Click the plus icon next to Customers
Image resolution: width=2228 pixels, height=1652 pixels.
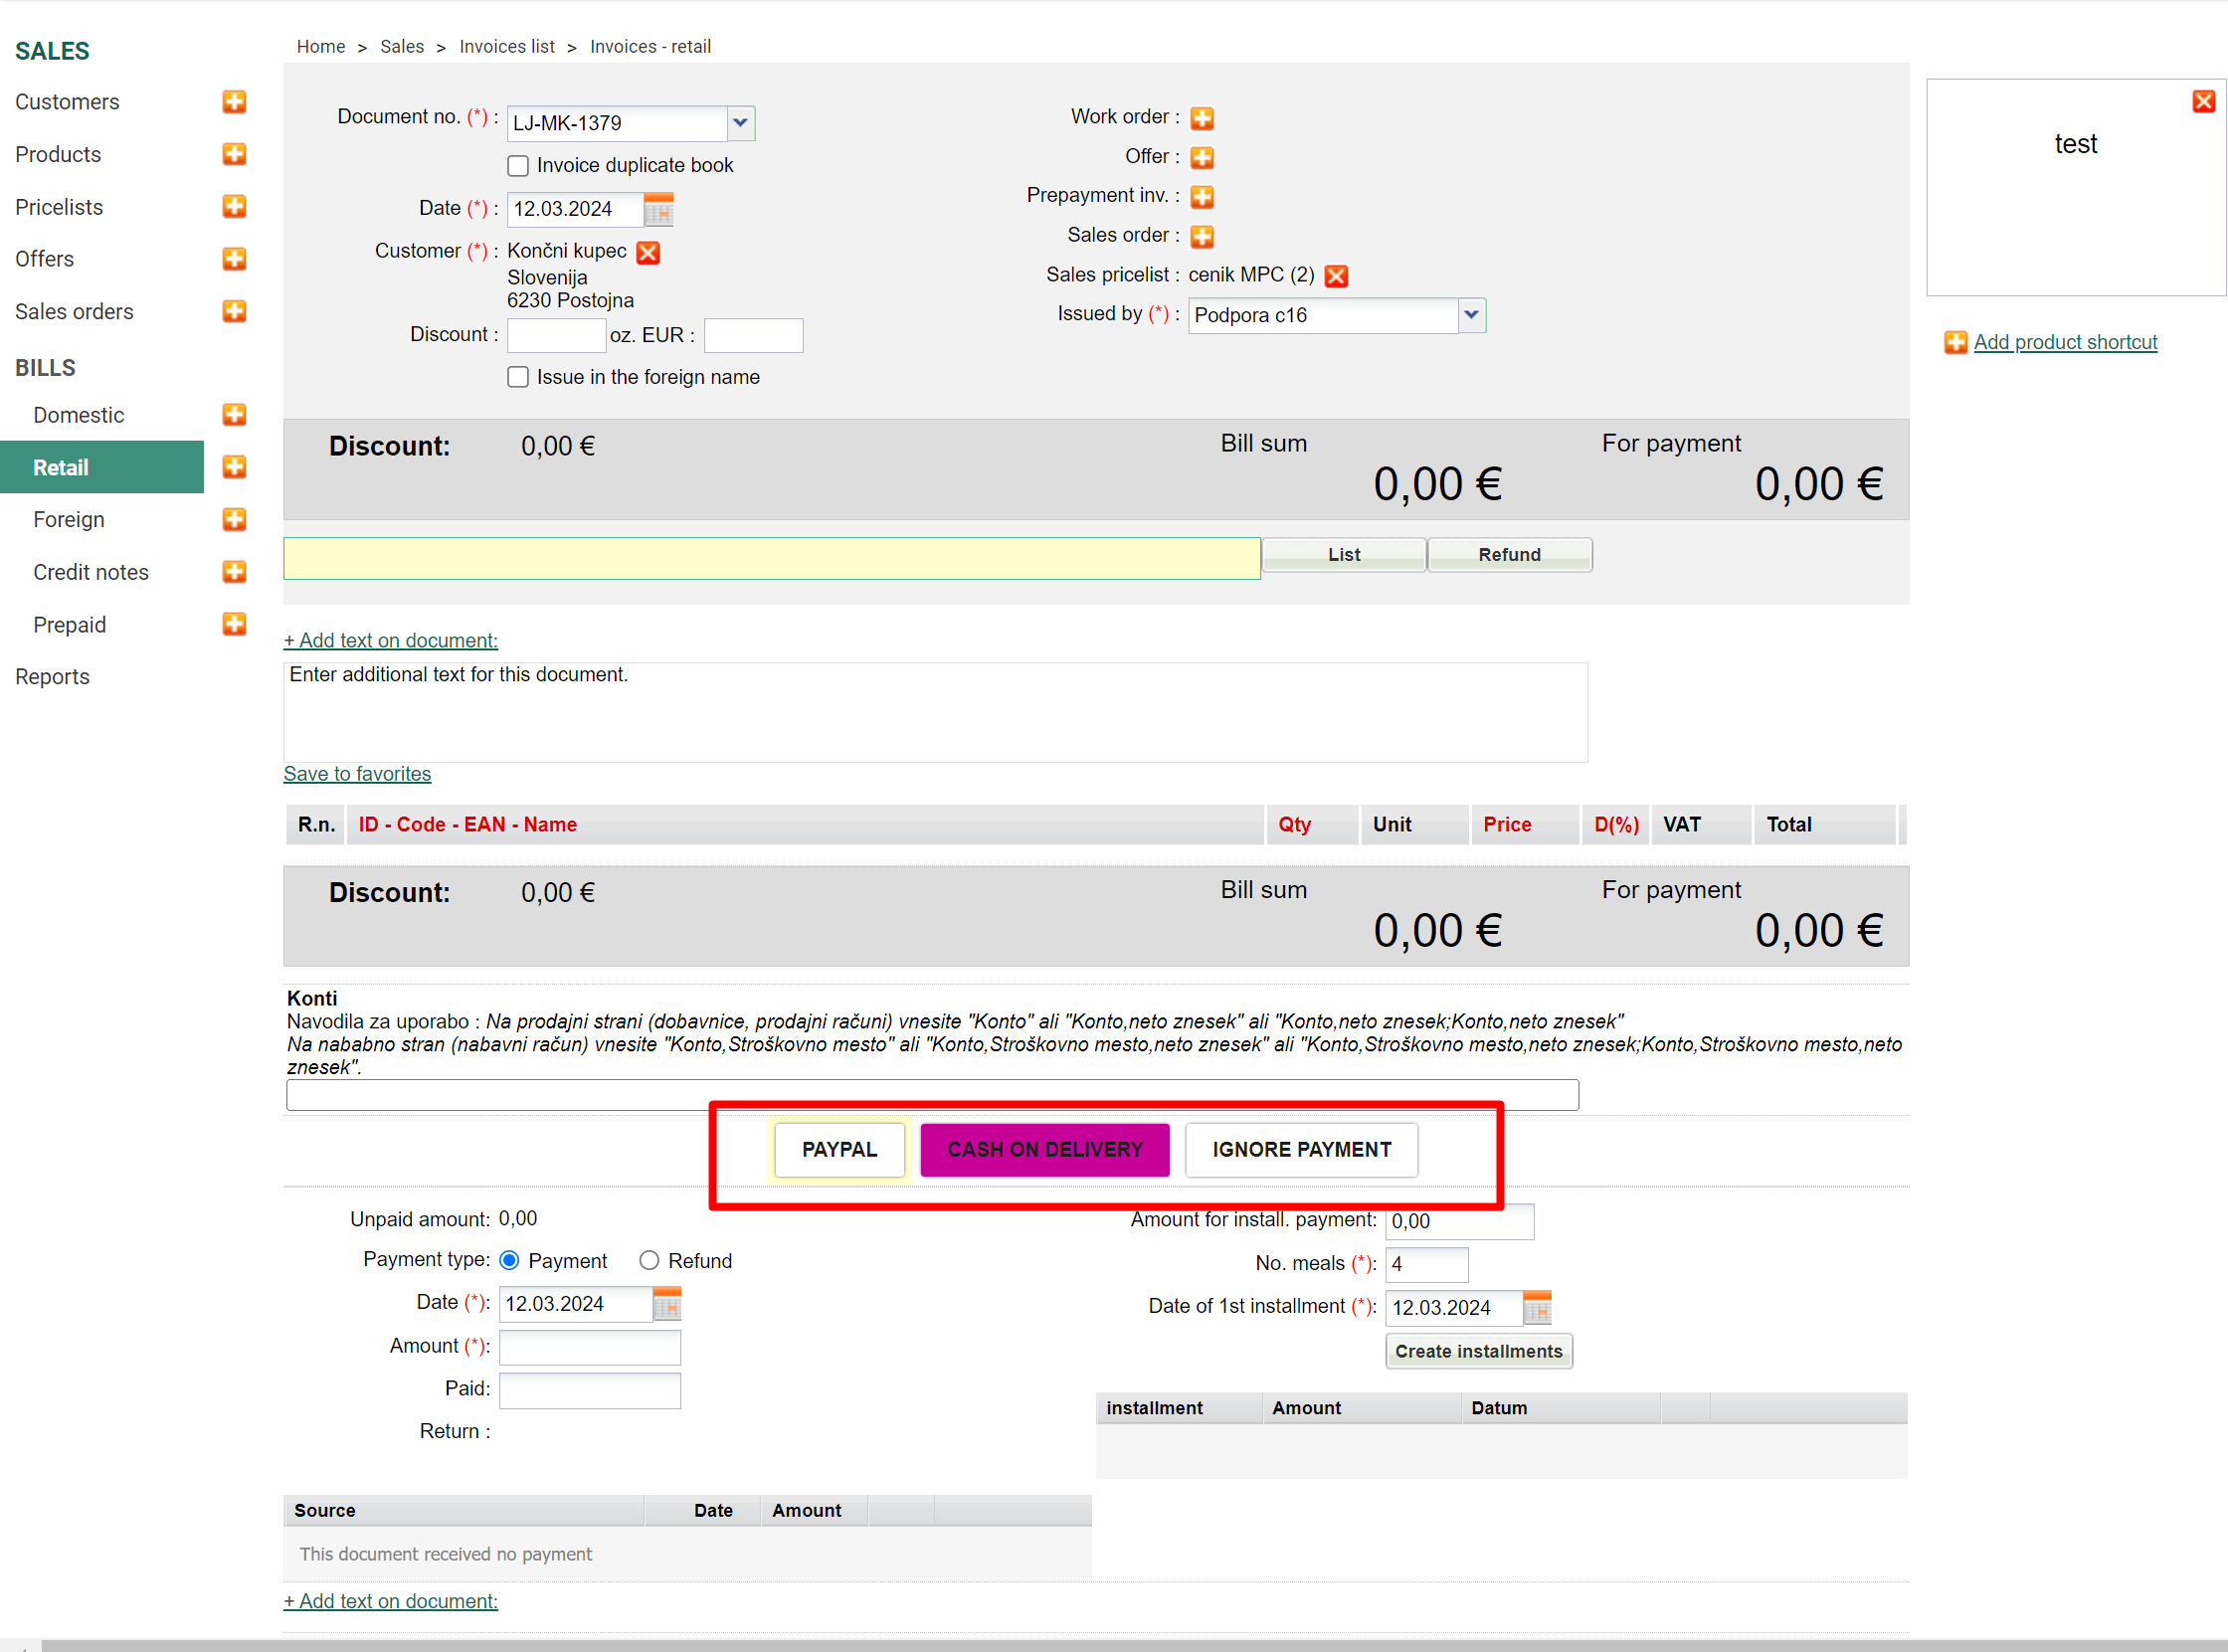tap(234, 102)
